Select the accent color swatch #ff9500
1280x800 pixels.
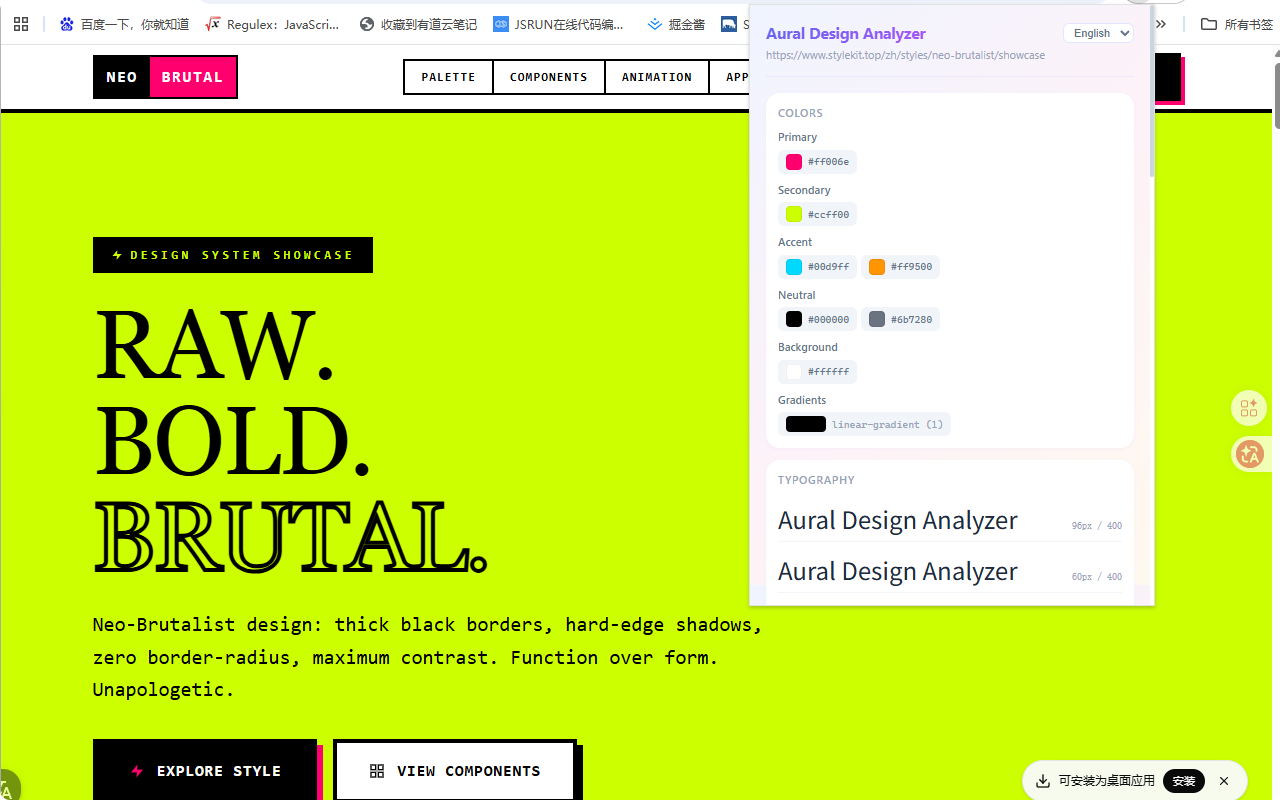900,267
